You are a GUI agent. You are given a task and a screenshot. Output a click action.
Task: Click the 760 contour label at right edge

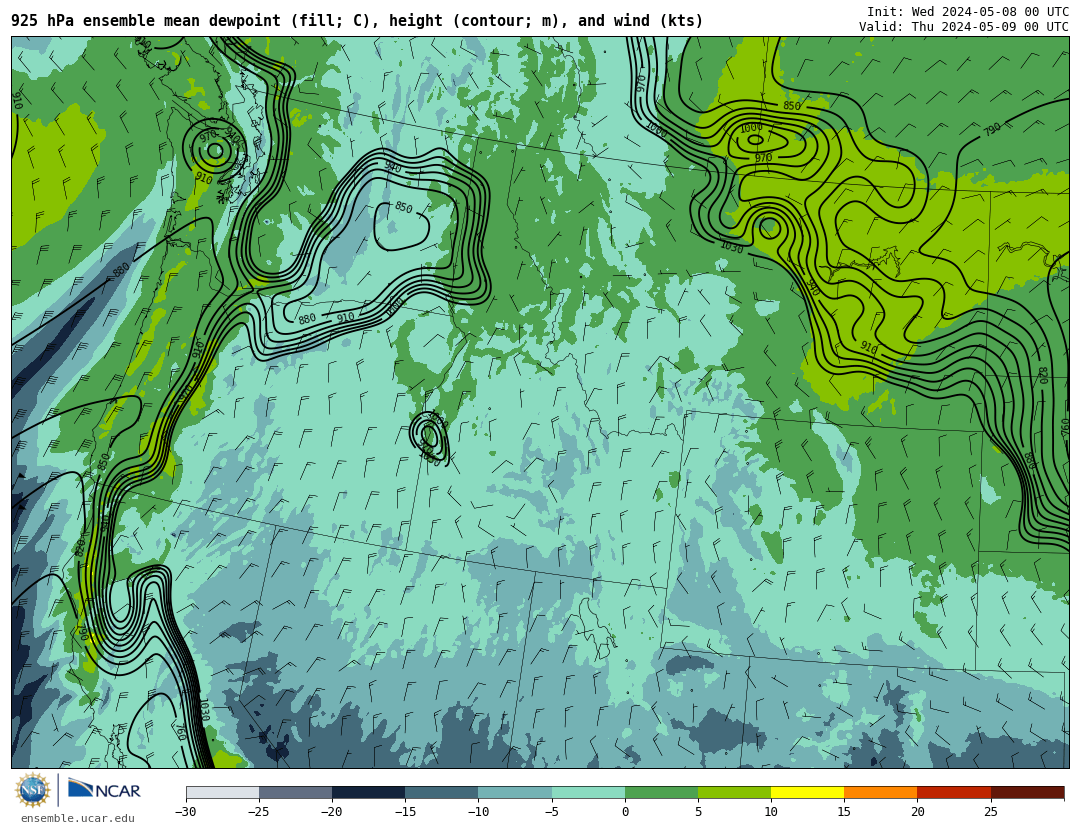click(1065, 427)
